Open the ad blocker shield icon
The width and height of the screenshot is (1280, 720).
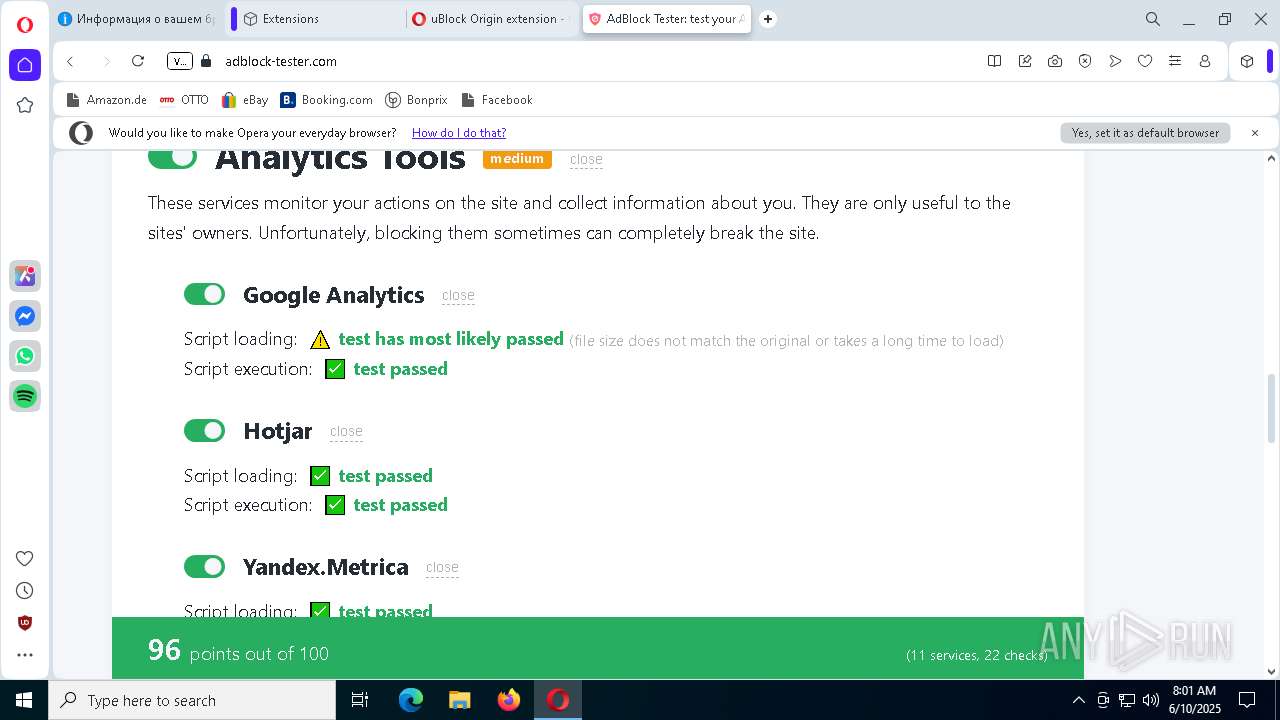point(1085,61)
